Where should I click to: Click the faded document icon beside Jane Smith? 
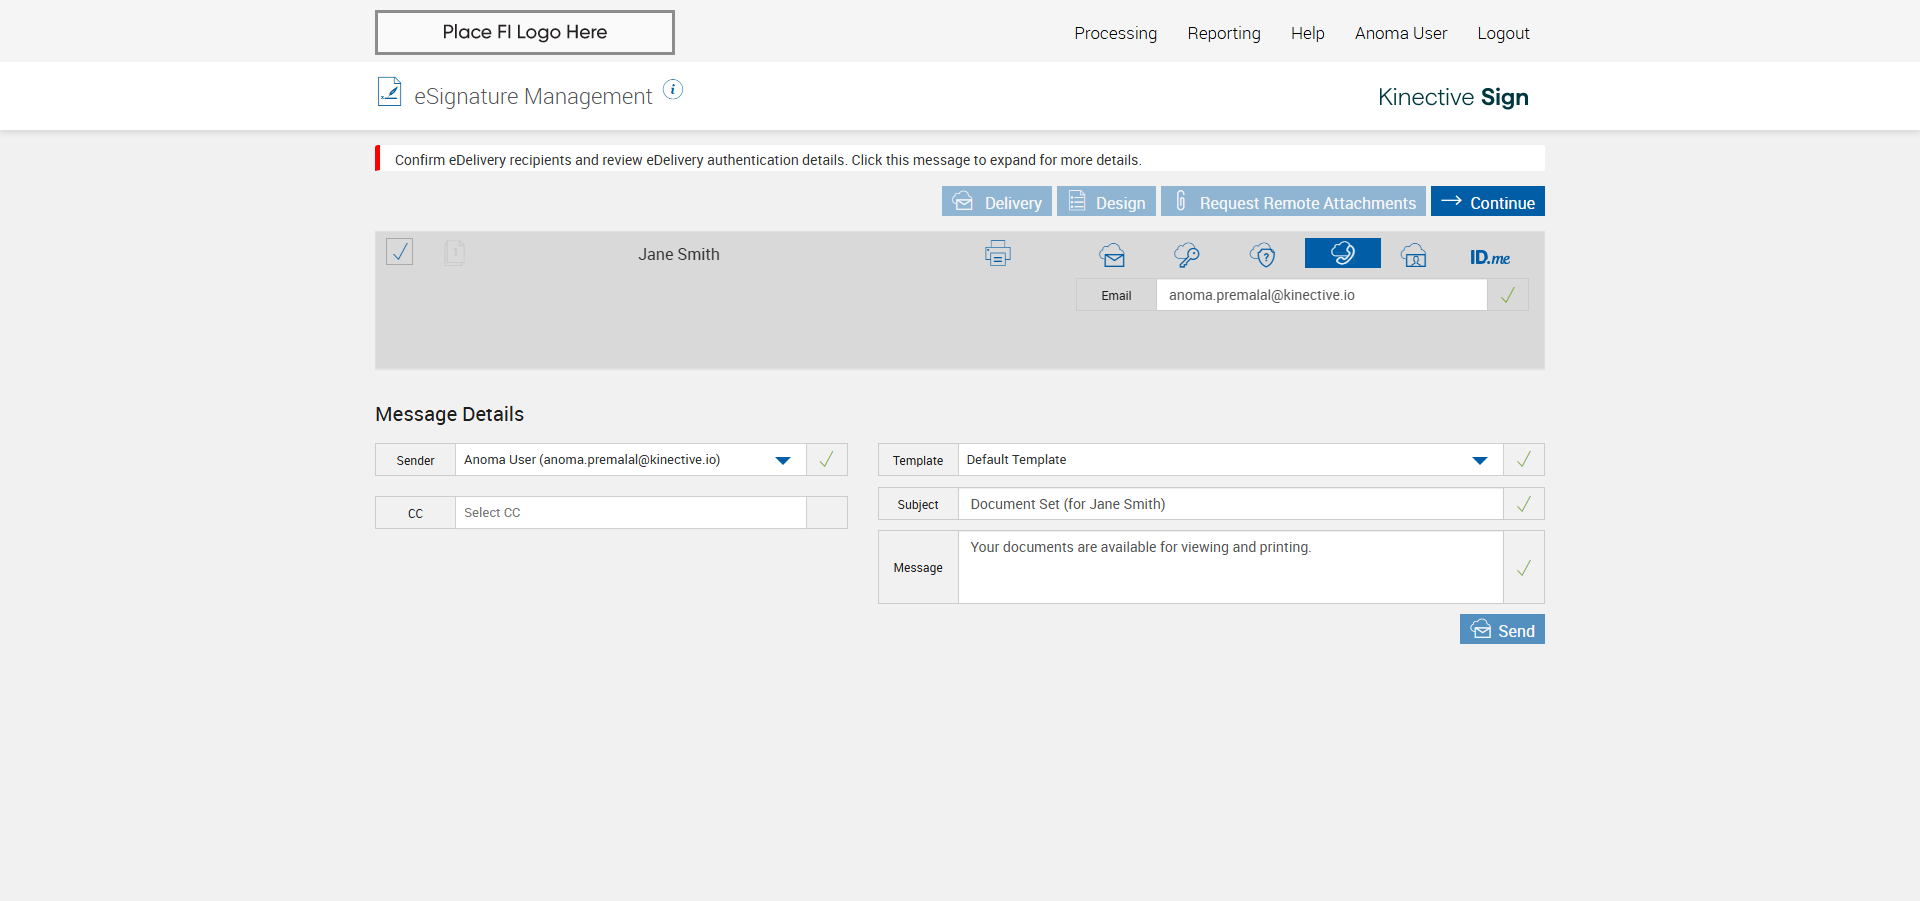454,253
